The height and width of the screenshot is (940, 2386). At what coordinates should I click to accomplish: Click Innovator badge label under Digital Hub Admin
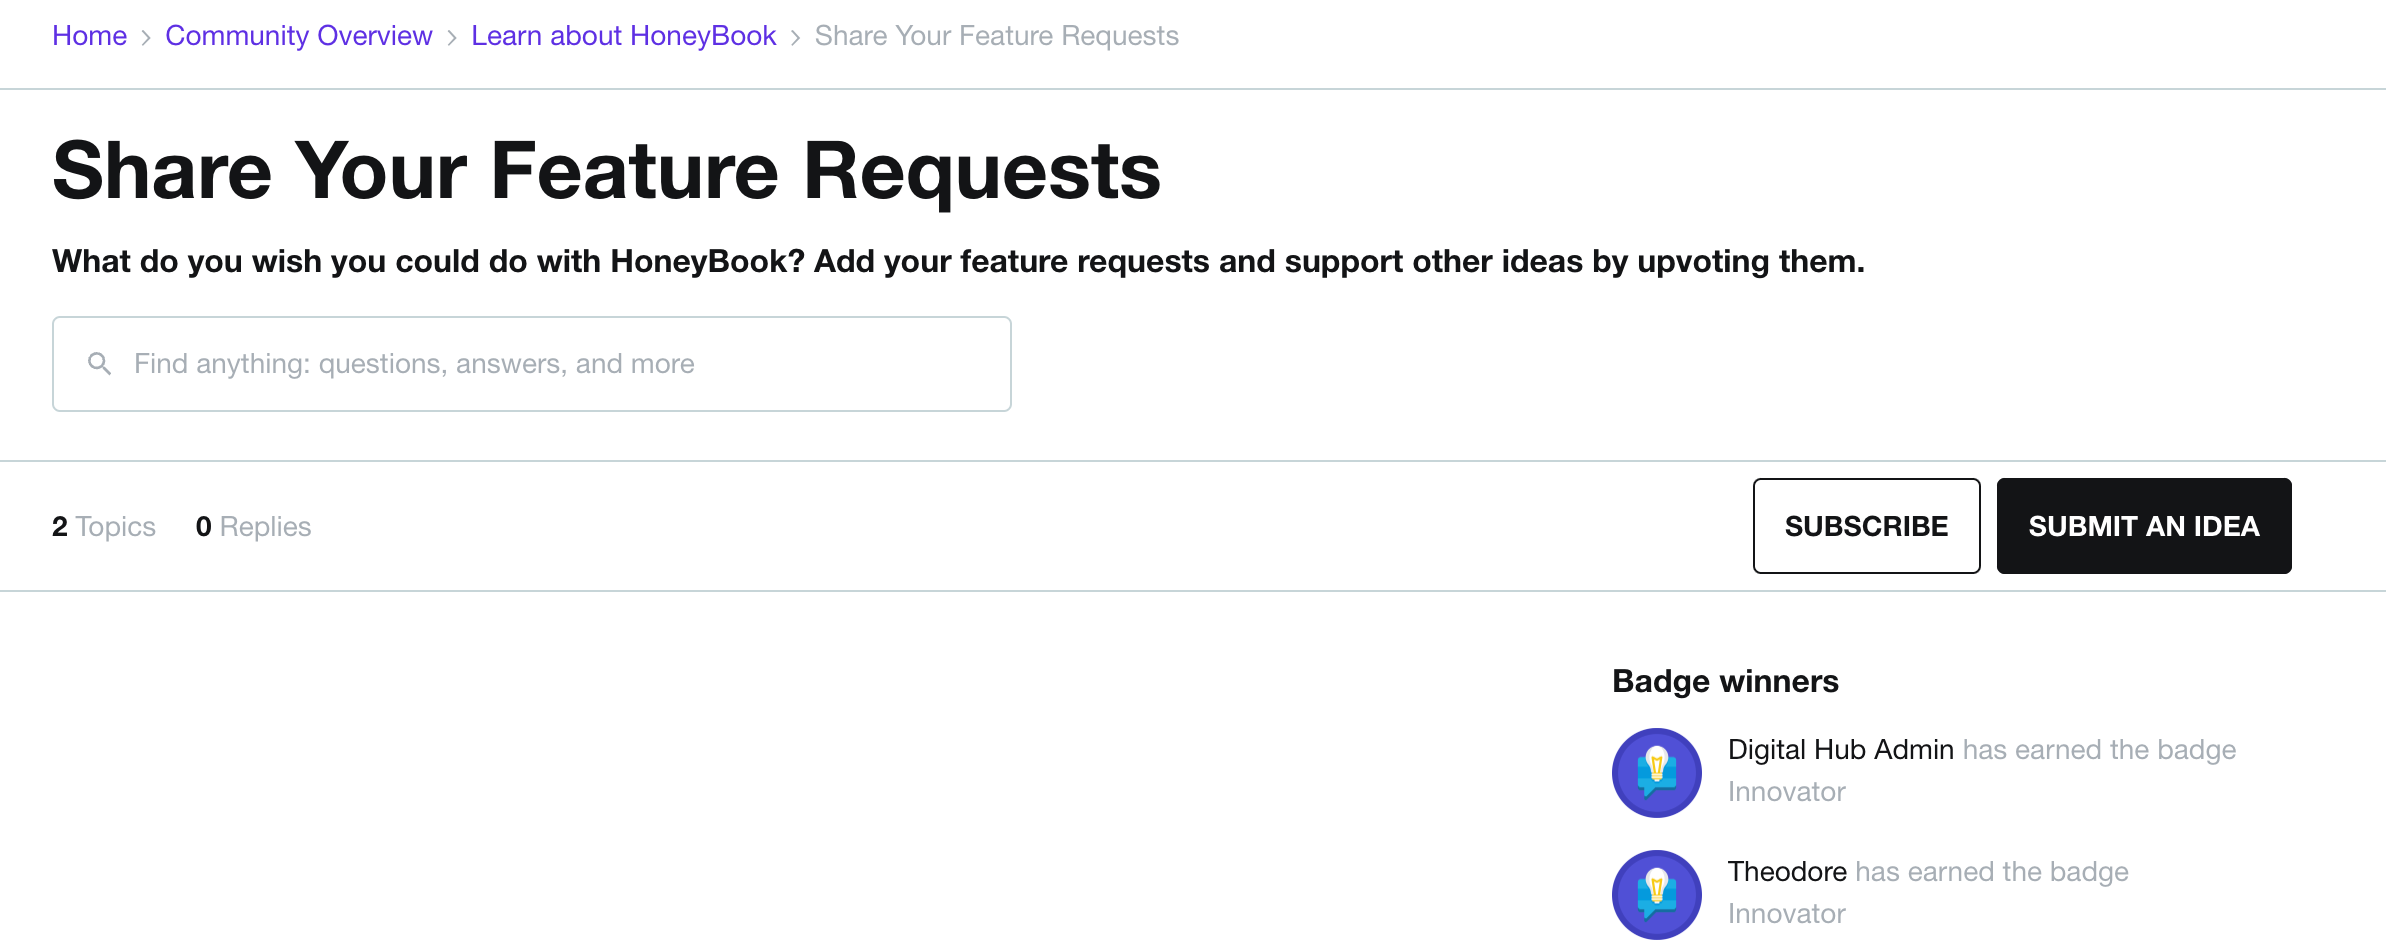1787,792
